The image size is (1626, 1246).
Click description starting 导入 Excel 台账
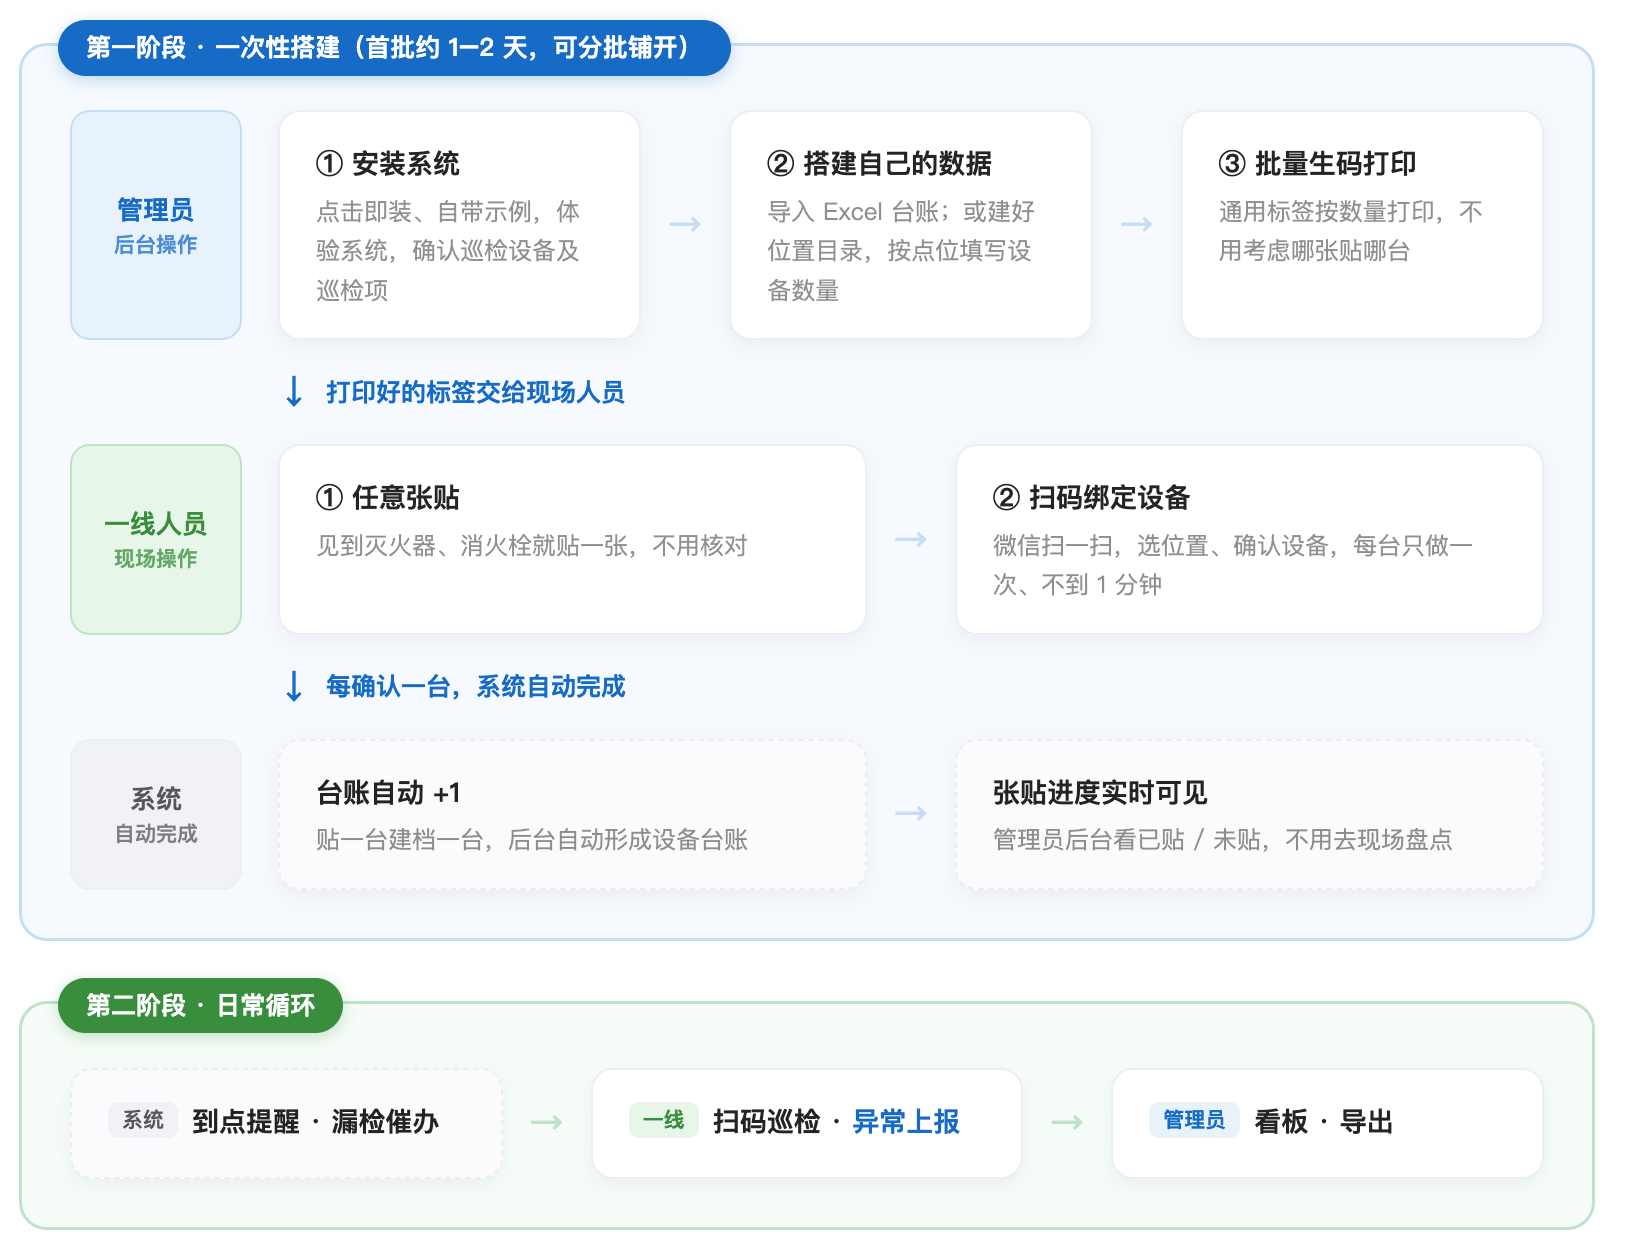tap(900, 251)
